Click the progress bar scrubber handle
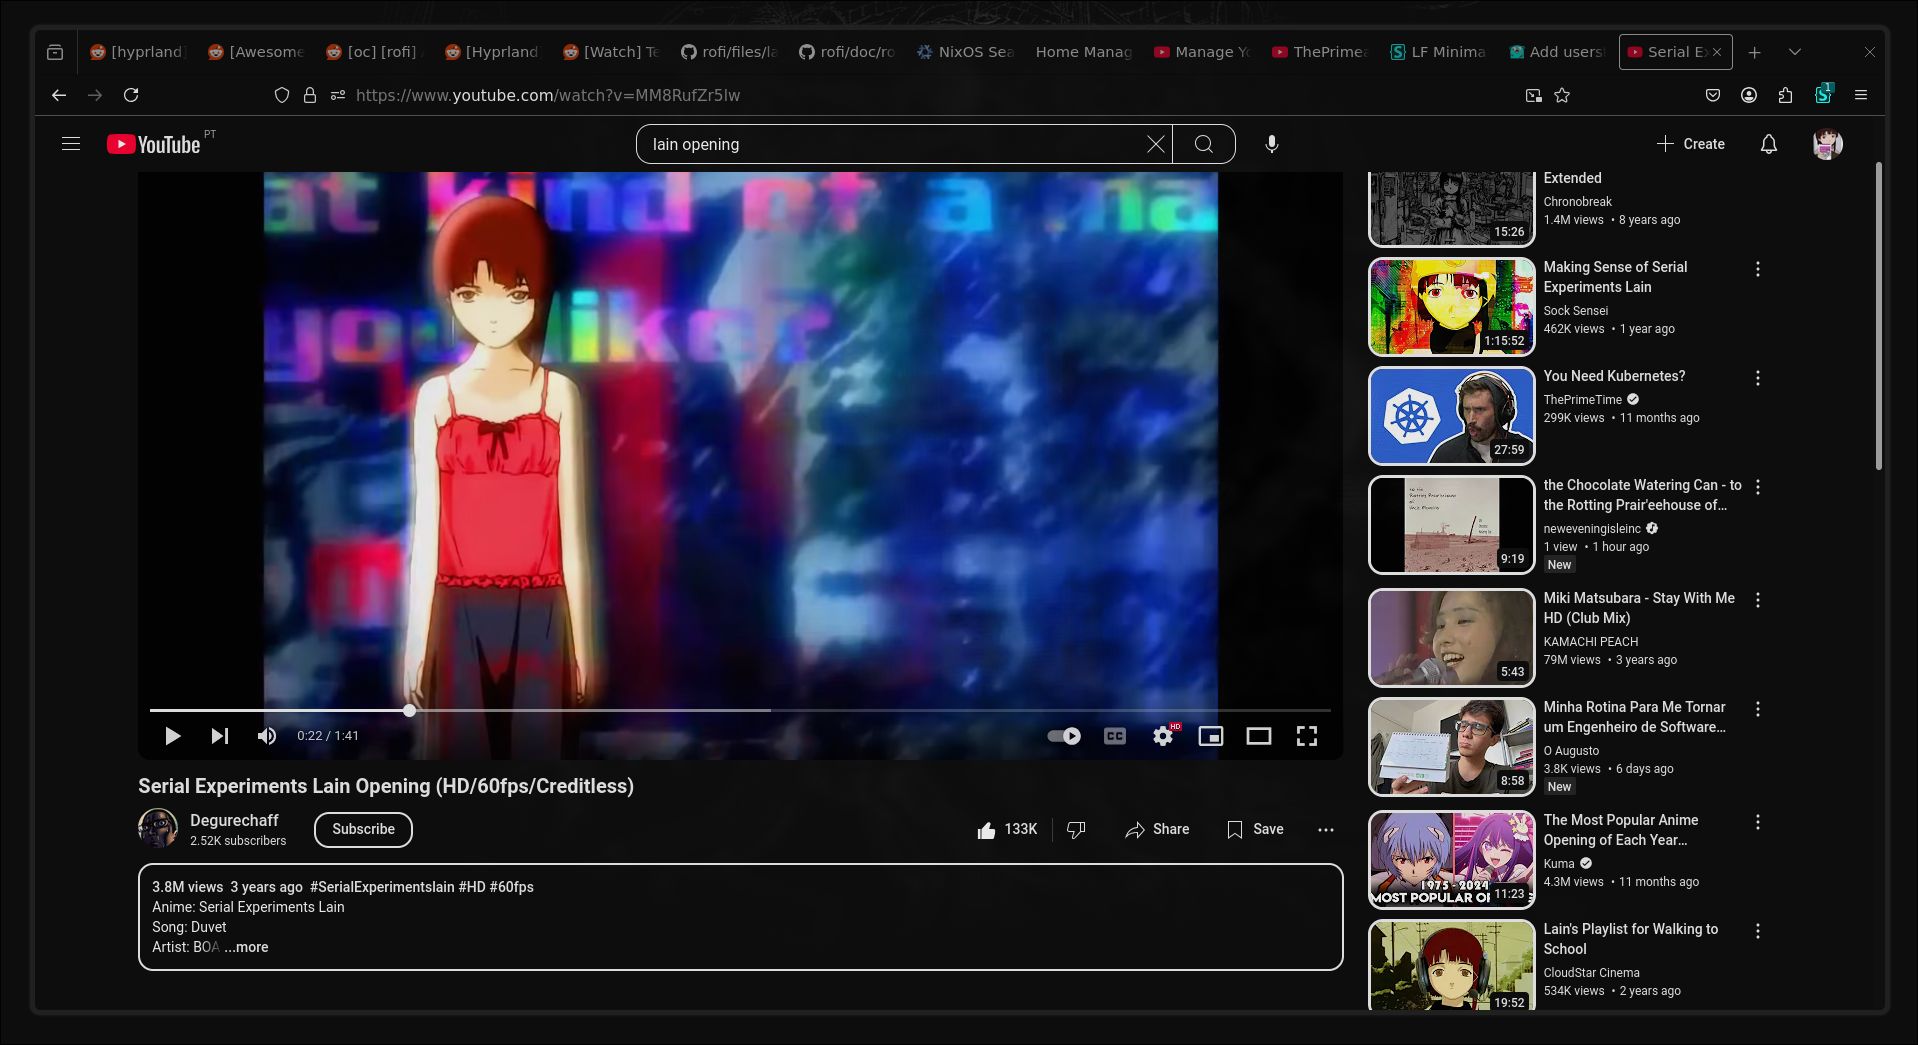The image size is (1918, 1045). [409, 710]
